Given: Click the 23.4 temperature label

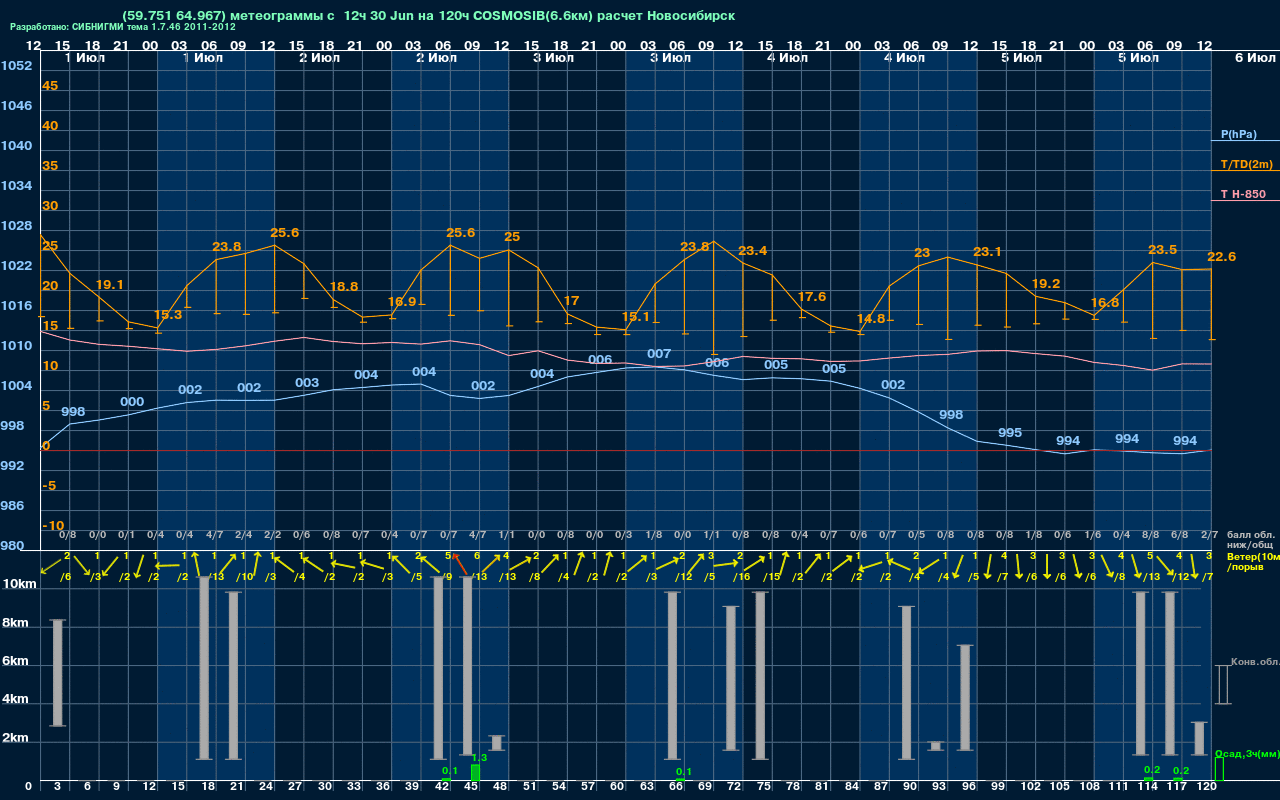Looking at the screenshot, I should pyautogui.click(x=753, y=250).
